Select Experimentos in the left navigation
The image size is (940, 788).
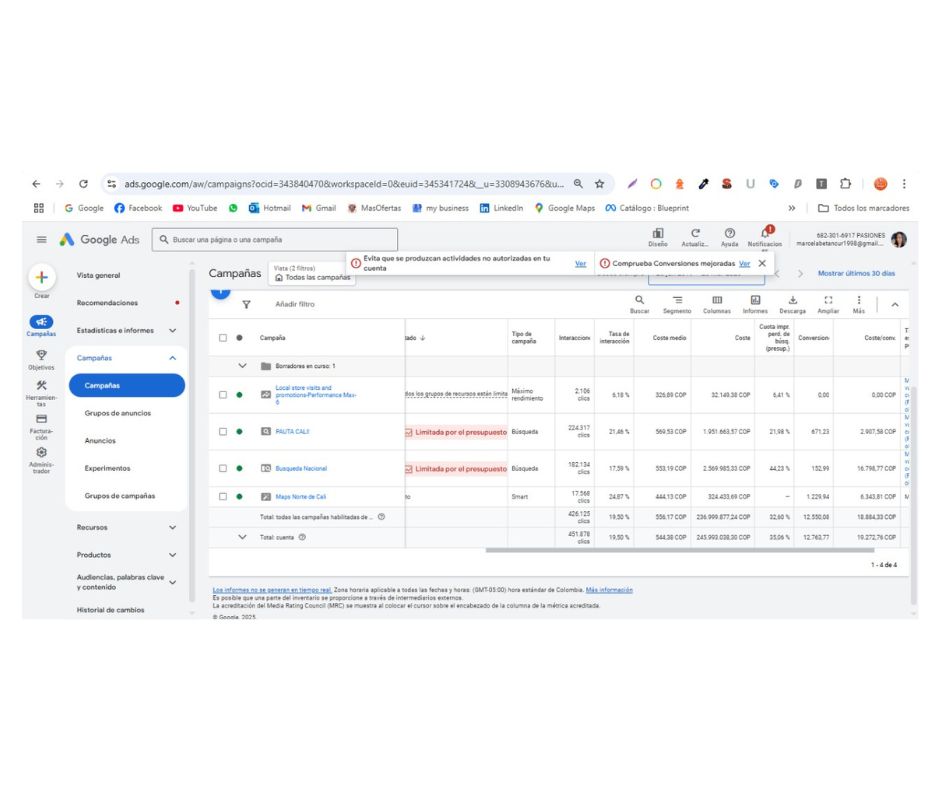[107, 468]
